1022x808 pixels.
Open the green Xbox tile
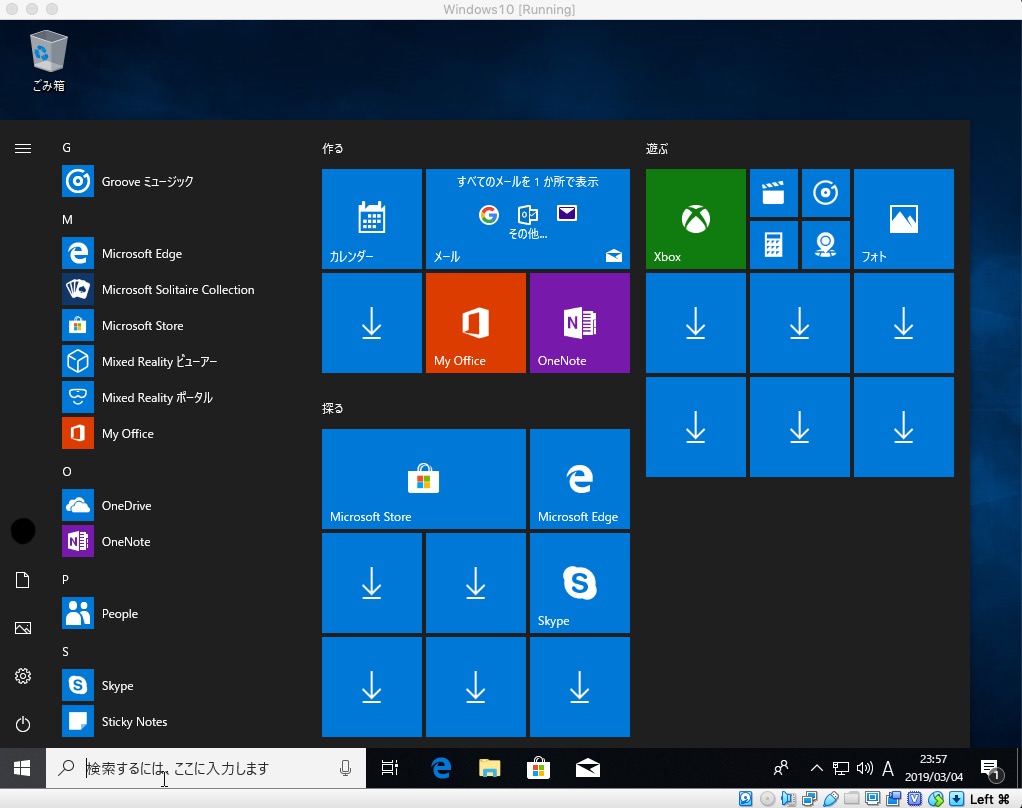coord(695,219)
